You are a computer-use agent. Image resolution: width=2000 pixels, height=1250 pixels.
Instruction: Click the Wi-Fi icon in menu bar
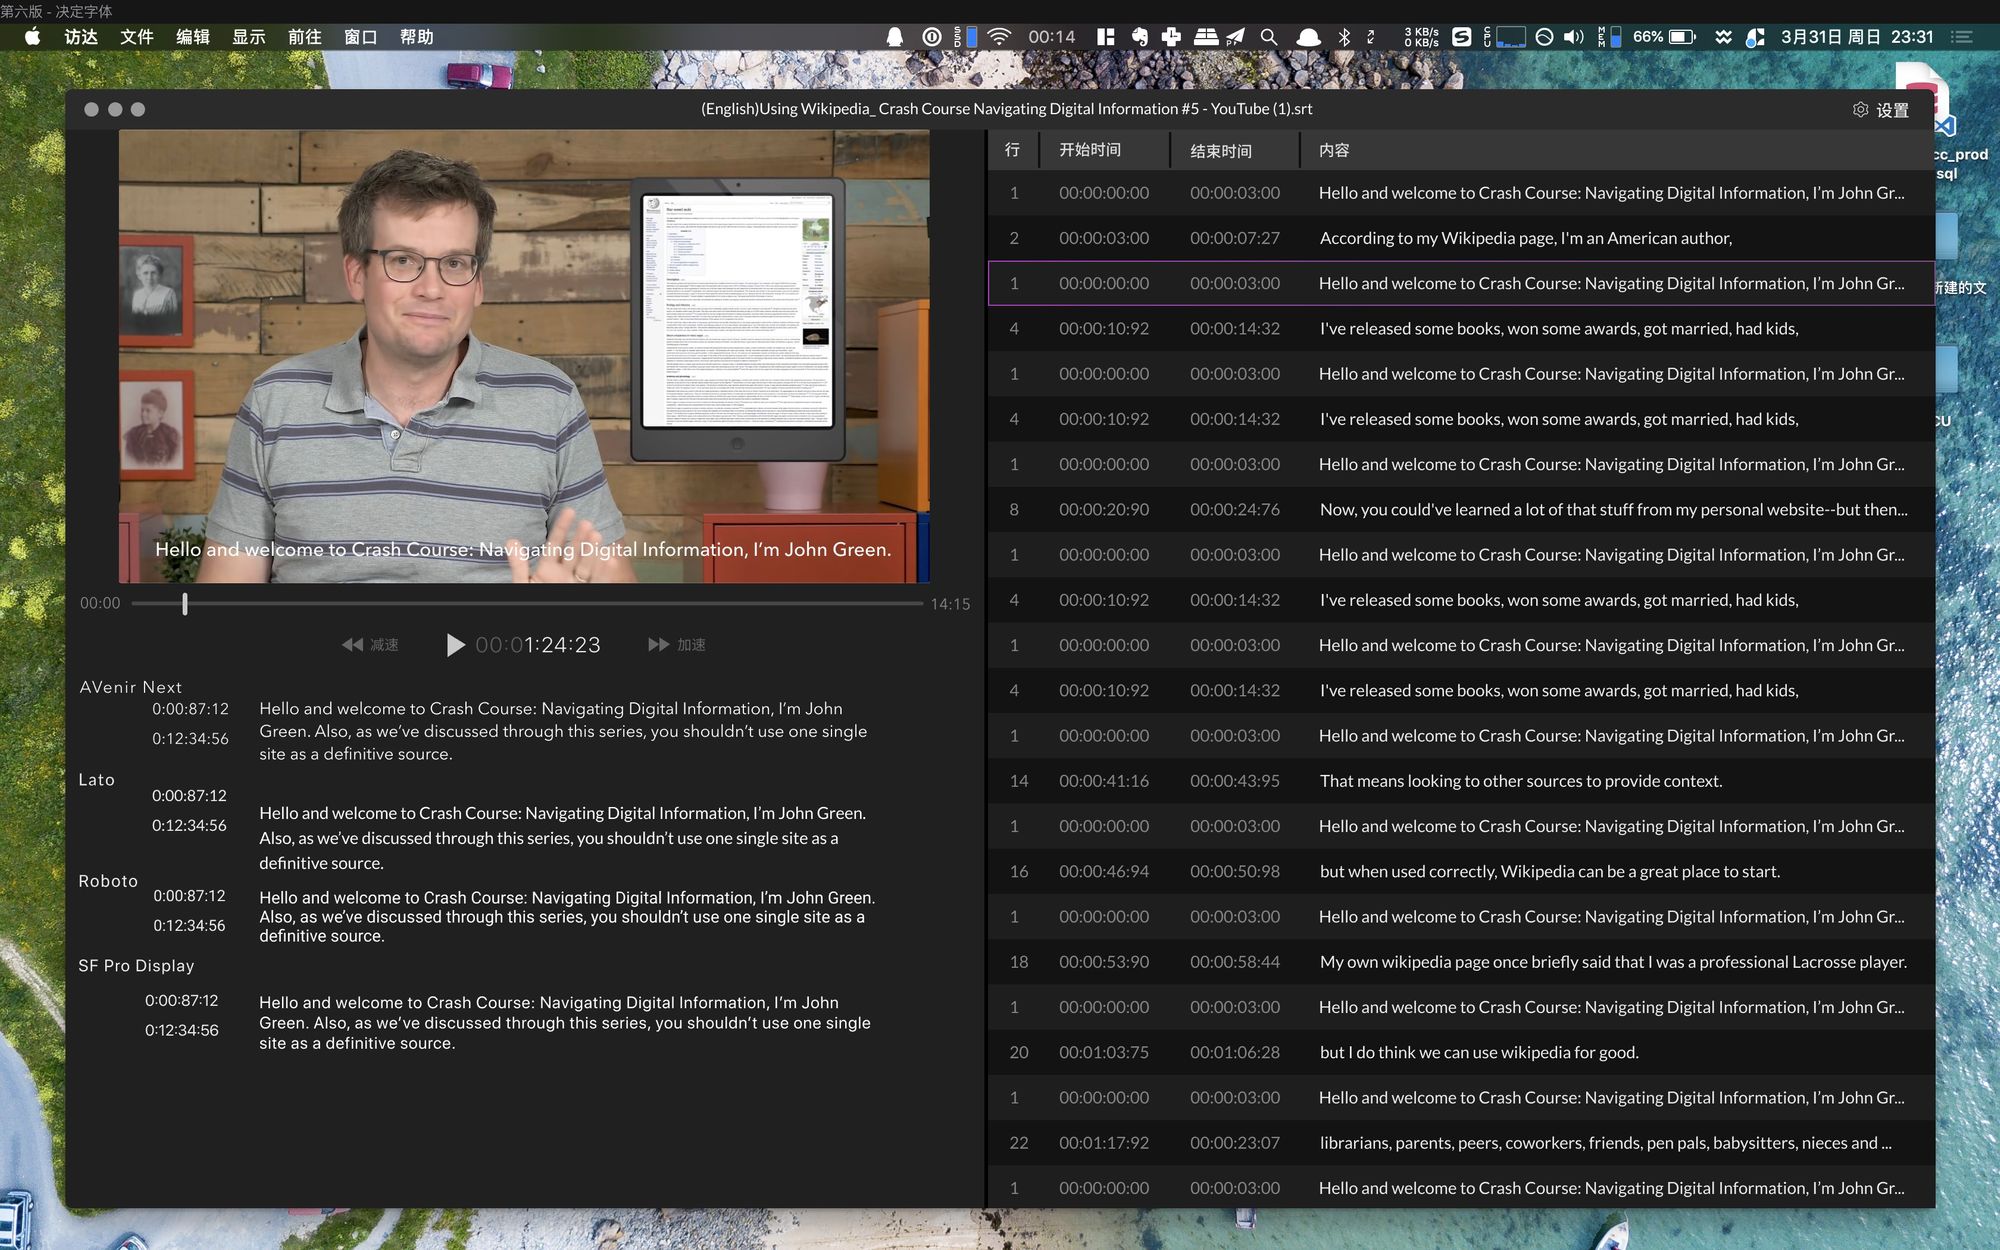998,37
